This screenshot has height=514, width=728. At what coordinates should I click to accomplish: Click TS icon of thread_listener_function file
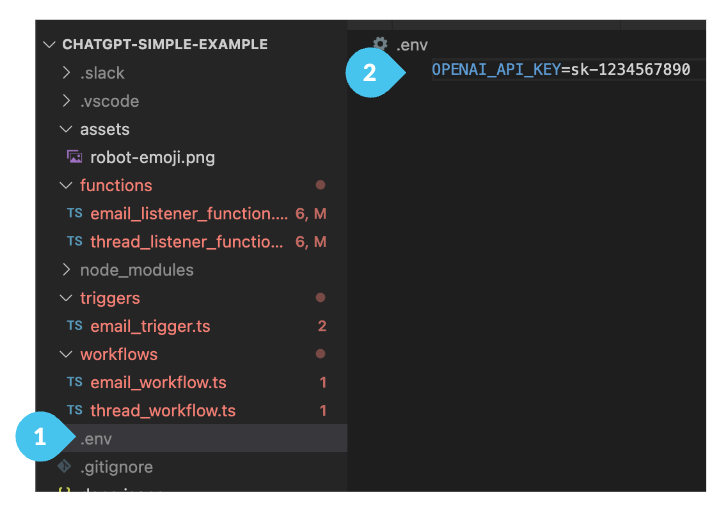(75, 241)
